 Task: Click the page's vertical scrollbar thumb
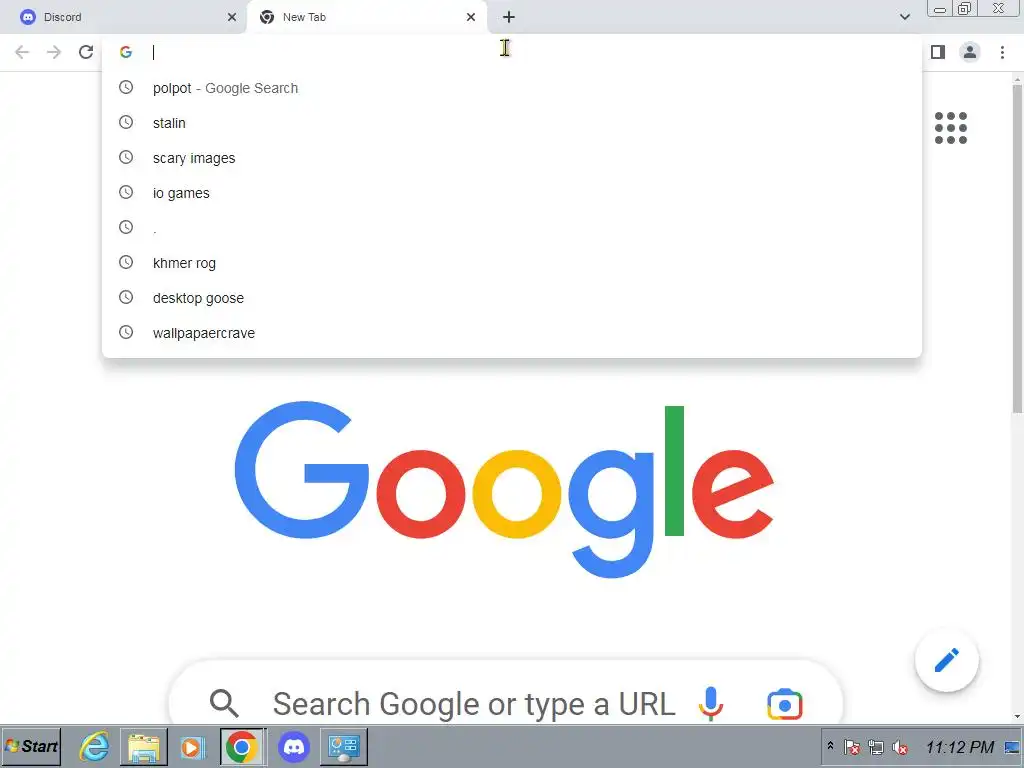[x=1017, y=248]
